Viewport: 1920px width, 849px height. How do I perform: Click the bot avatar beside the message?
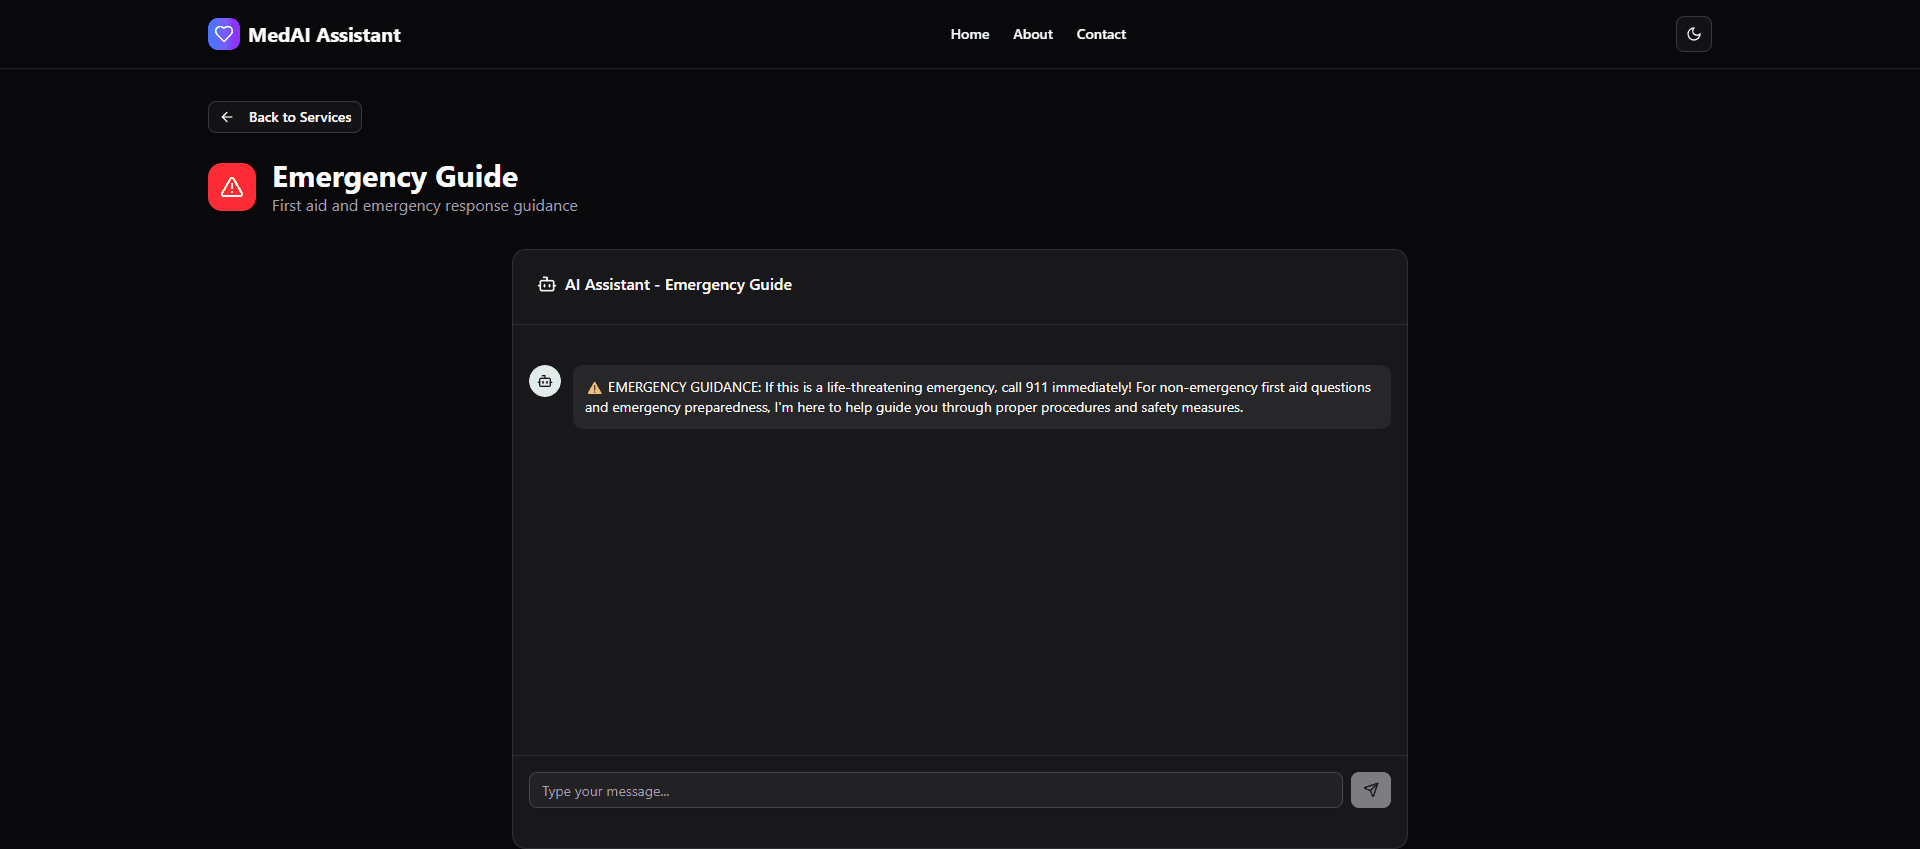545,381
